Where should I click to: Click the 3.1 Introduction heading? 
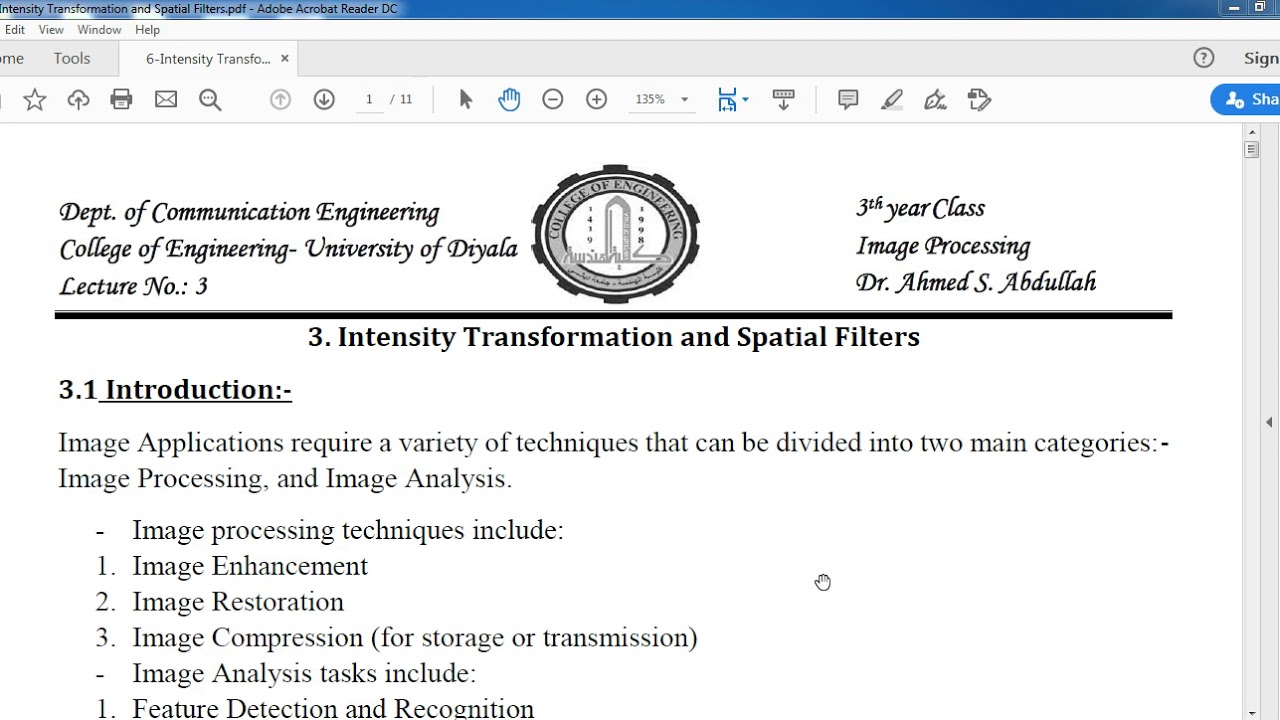175,390
